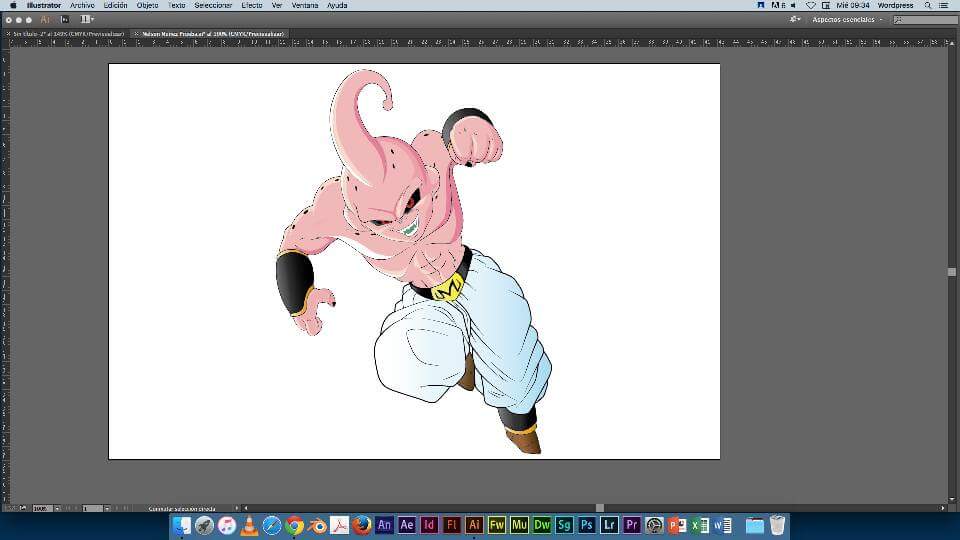
Task: Open Illustrator icon in the Dock
Action: pyautogui.click(x=474, y=525)
